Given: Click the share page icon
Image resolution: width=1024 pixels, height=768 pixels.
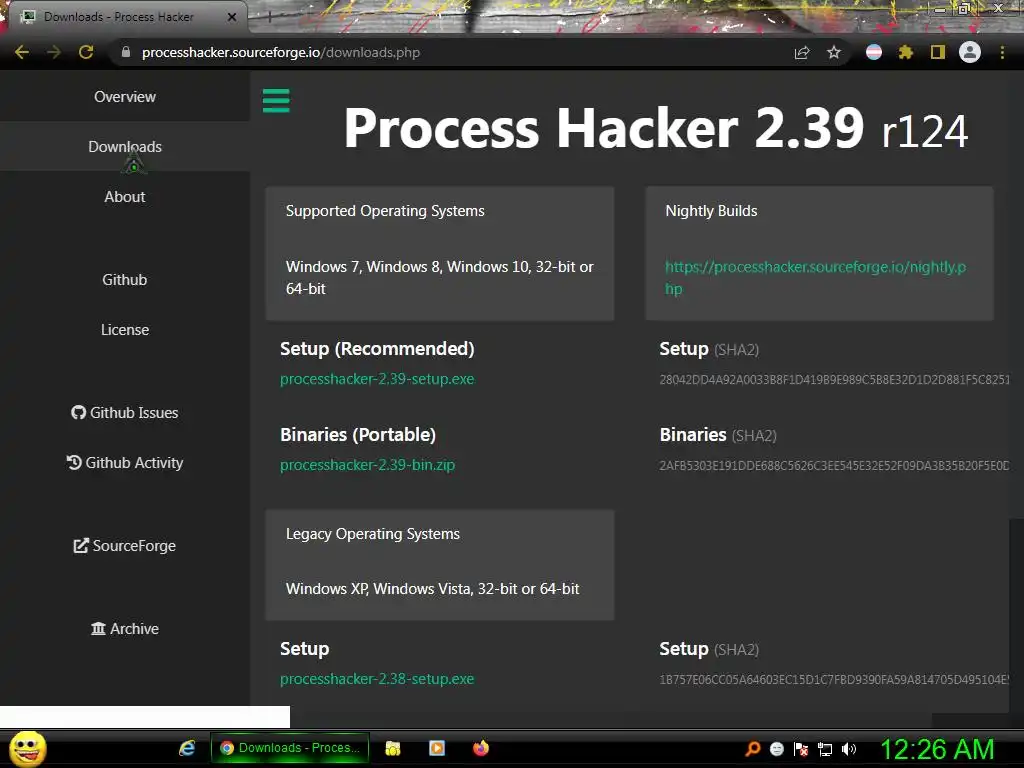Looking at the screenshot, I should [801, 52].
